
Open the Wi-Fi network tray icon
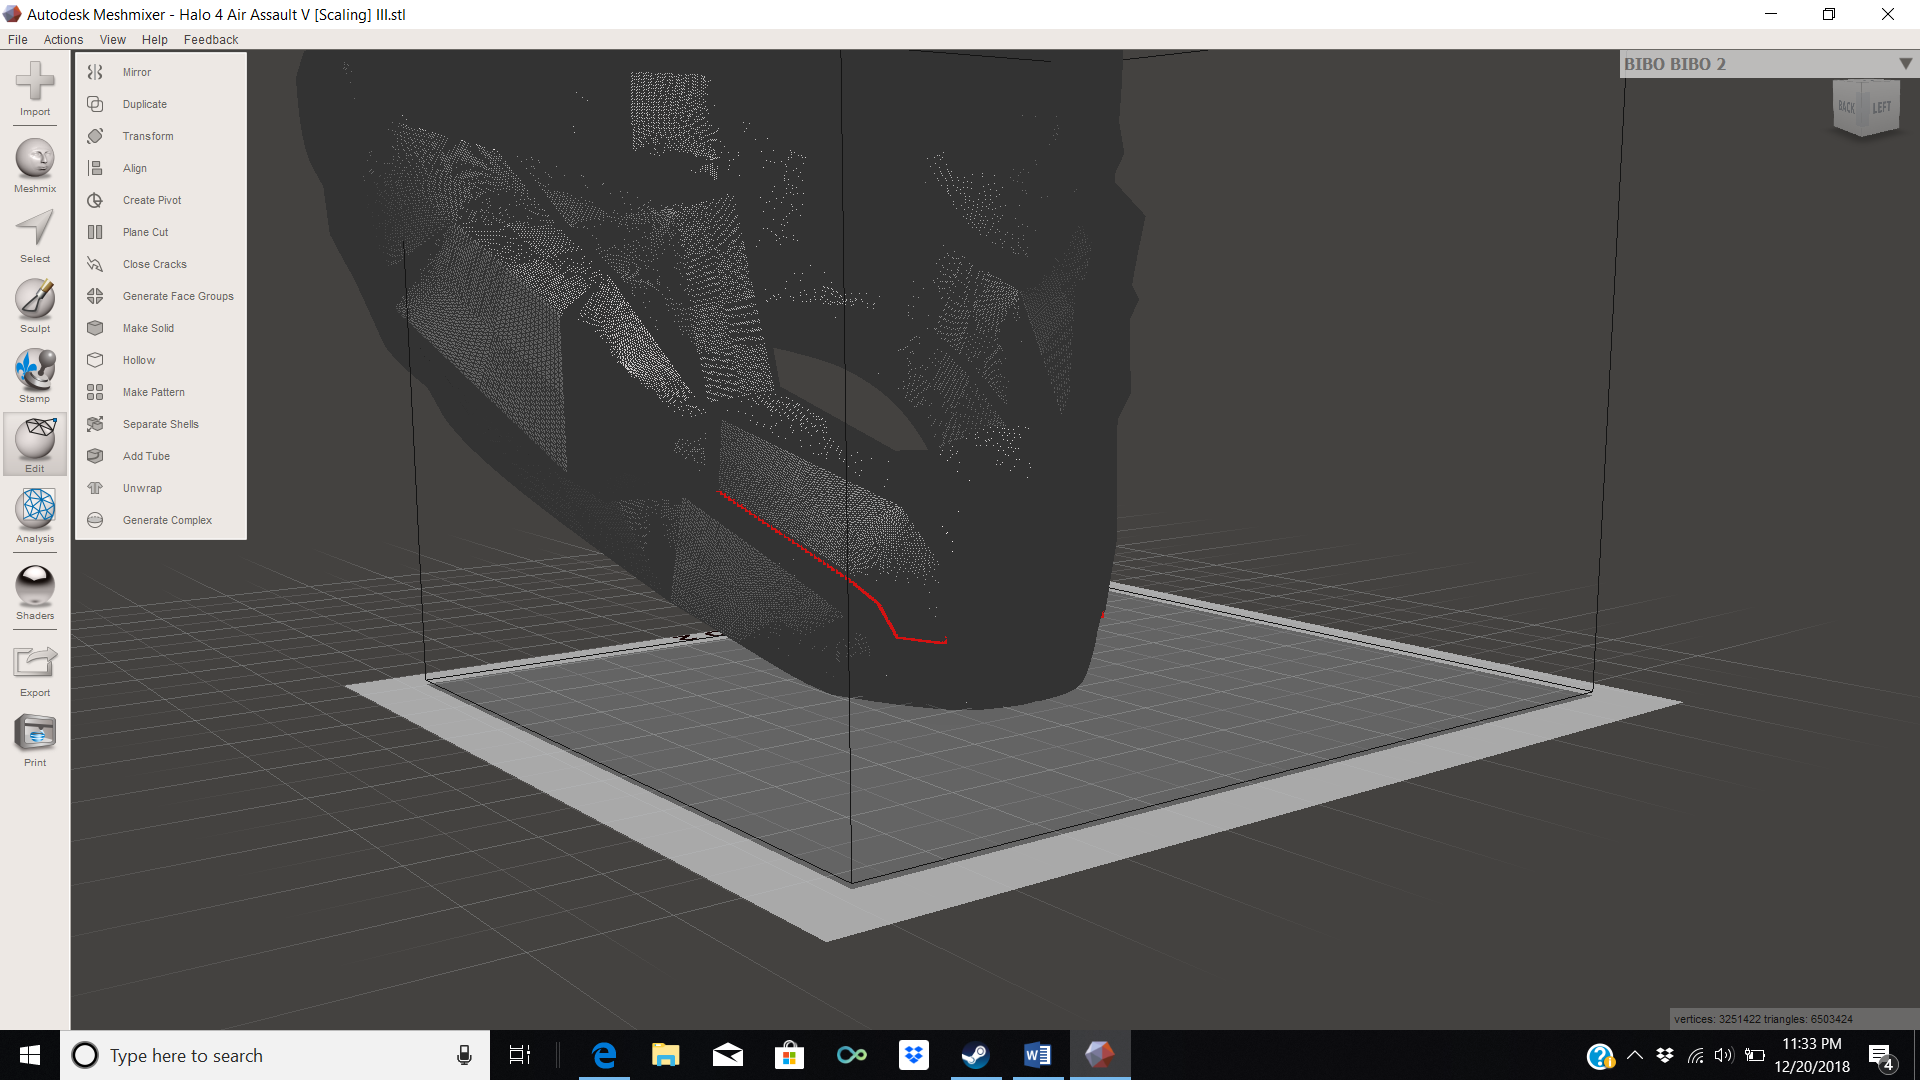[x=1695, y=1055]
